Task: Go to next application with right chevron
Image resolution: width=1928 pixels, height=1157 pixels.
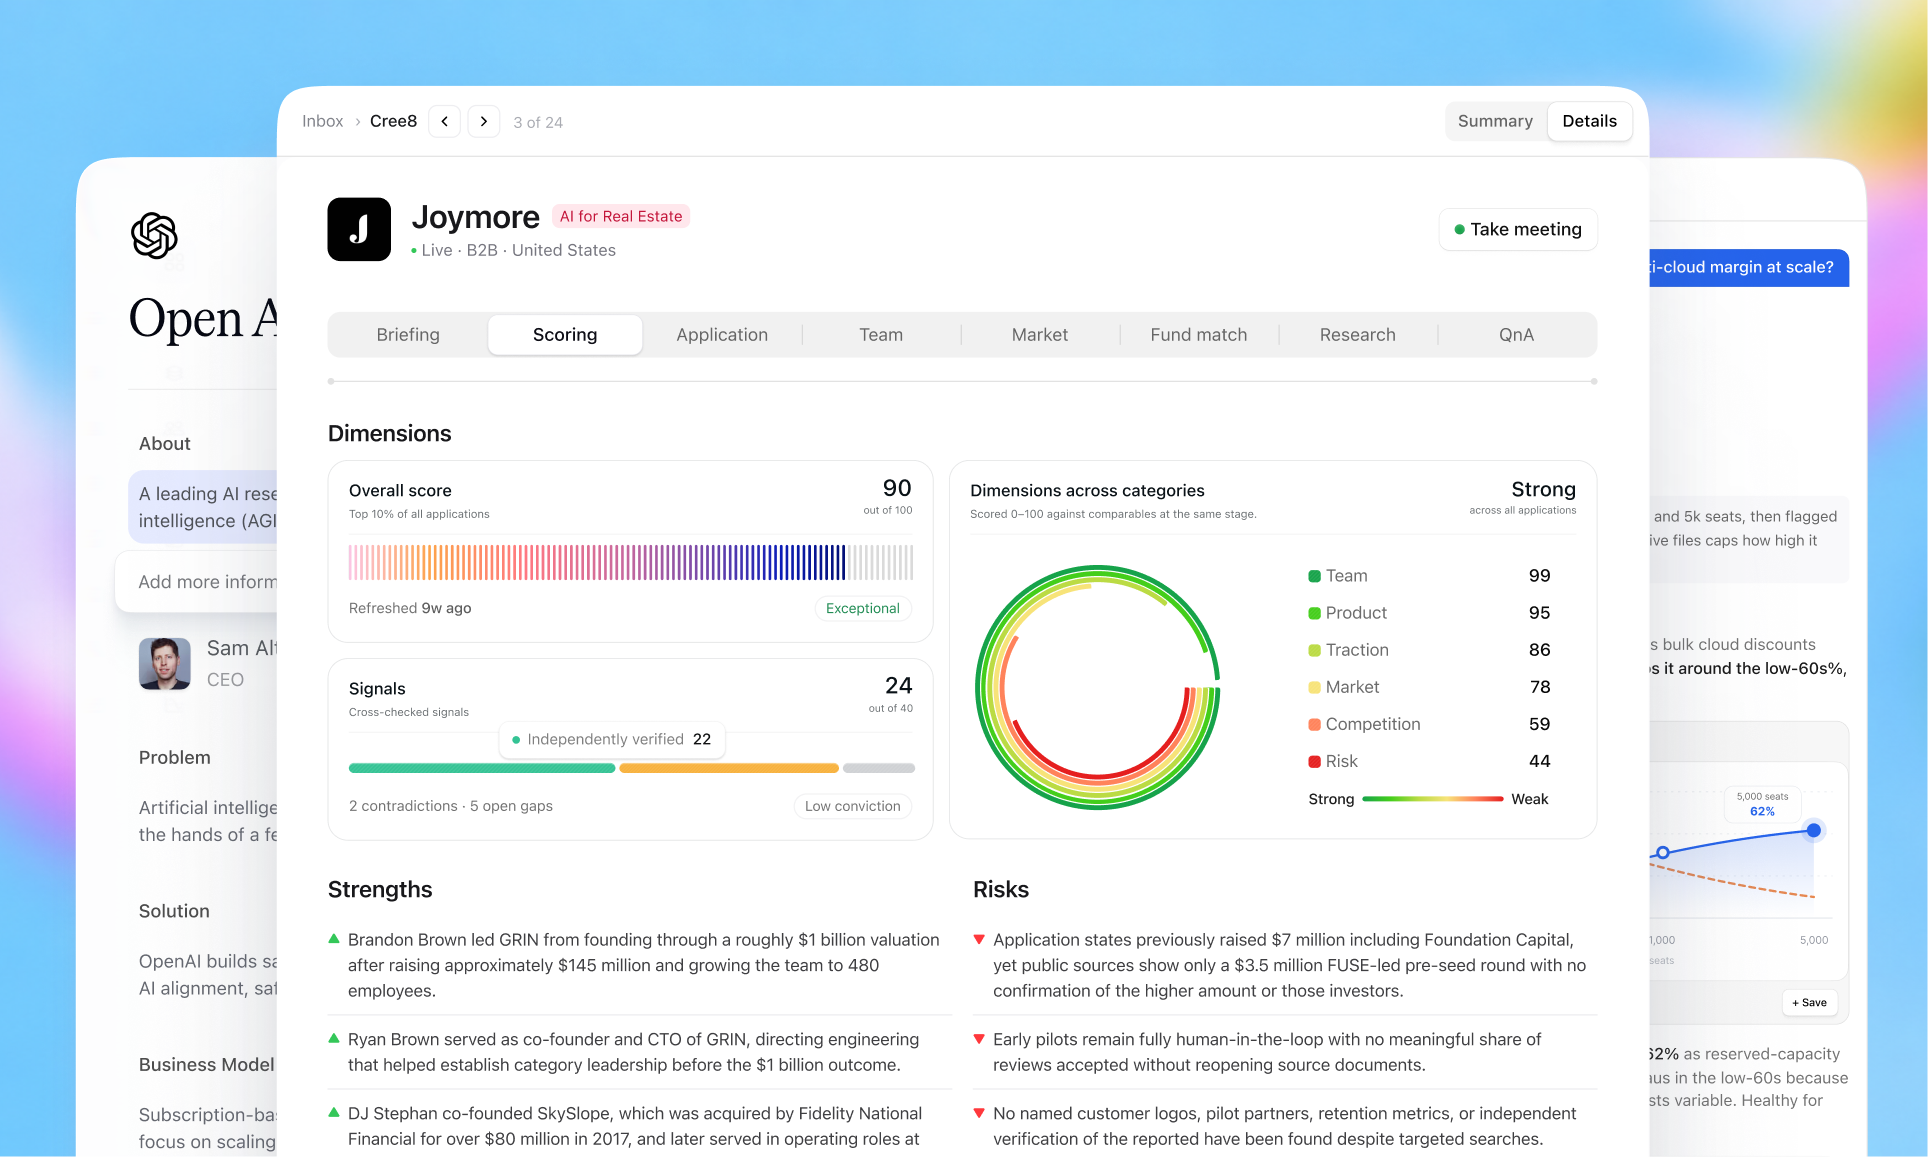Action: pos(484,121)
